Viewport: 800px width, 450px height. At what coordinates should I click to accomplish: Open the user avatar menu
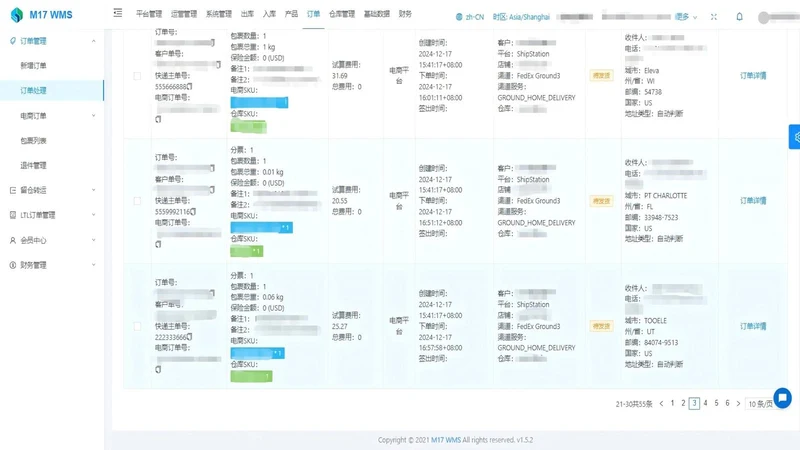point(764,17)
